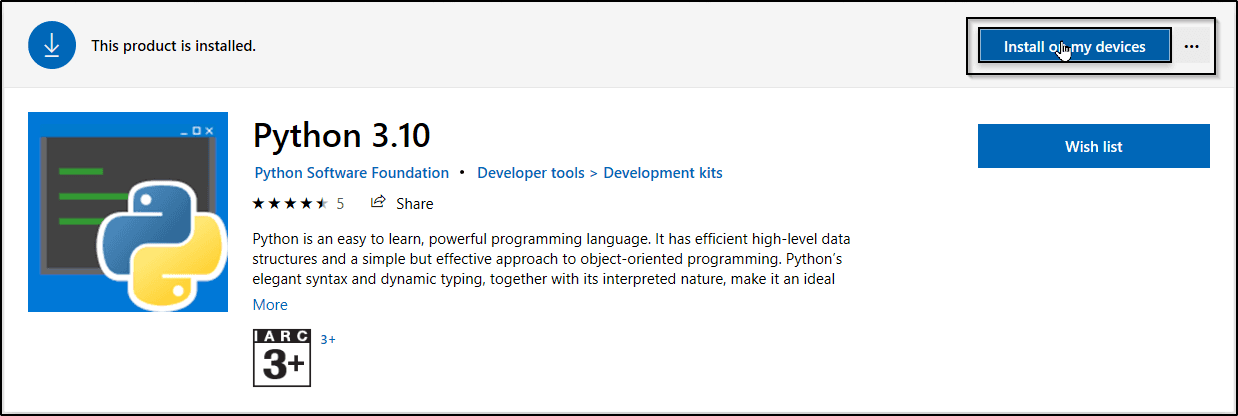This screenshot has width=1238, height=416.
Task: Expand the description with More
Action: [270, 305]
